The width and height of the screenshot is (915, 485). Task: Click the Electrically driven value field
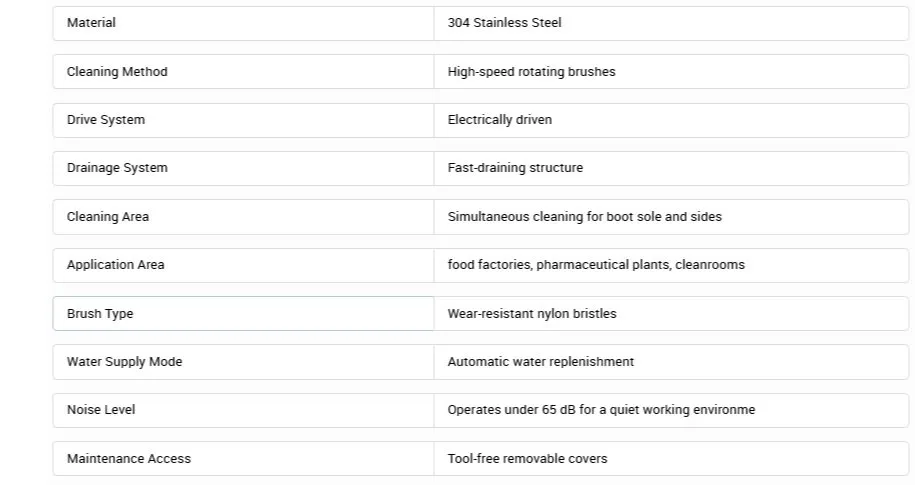(670, 120)
